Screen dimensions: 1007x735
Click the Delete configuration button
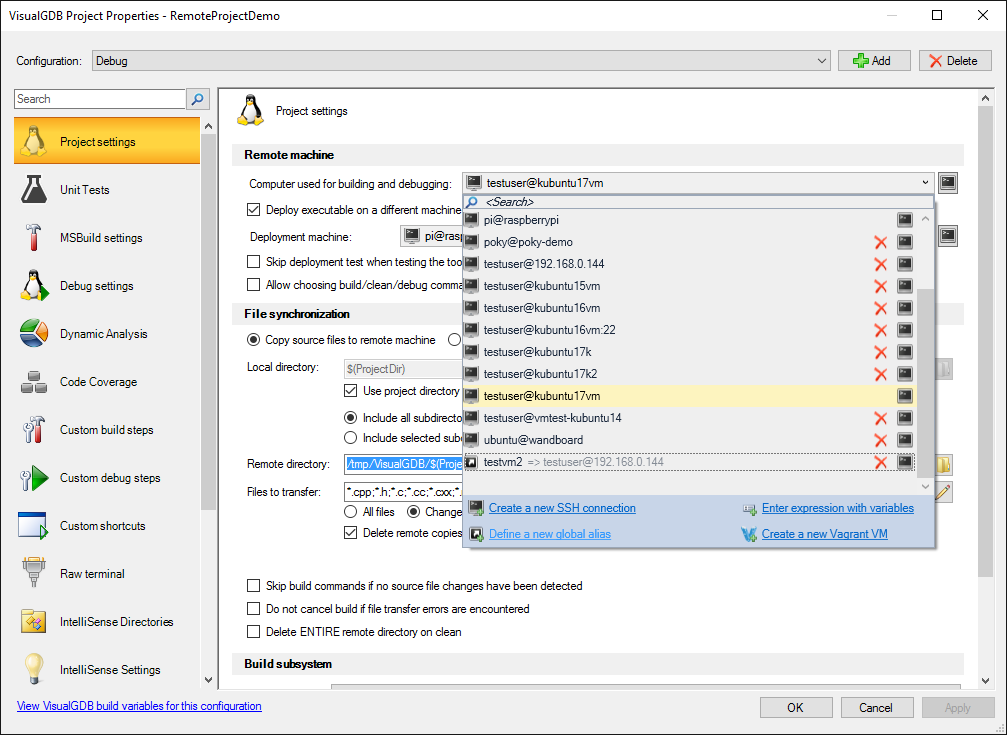click(955, 61)
